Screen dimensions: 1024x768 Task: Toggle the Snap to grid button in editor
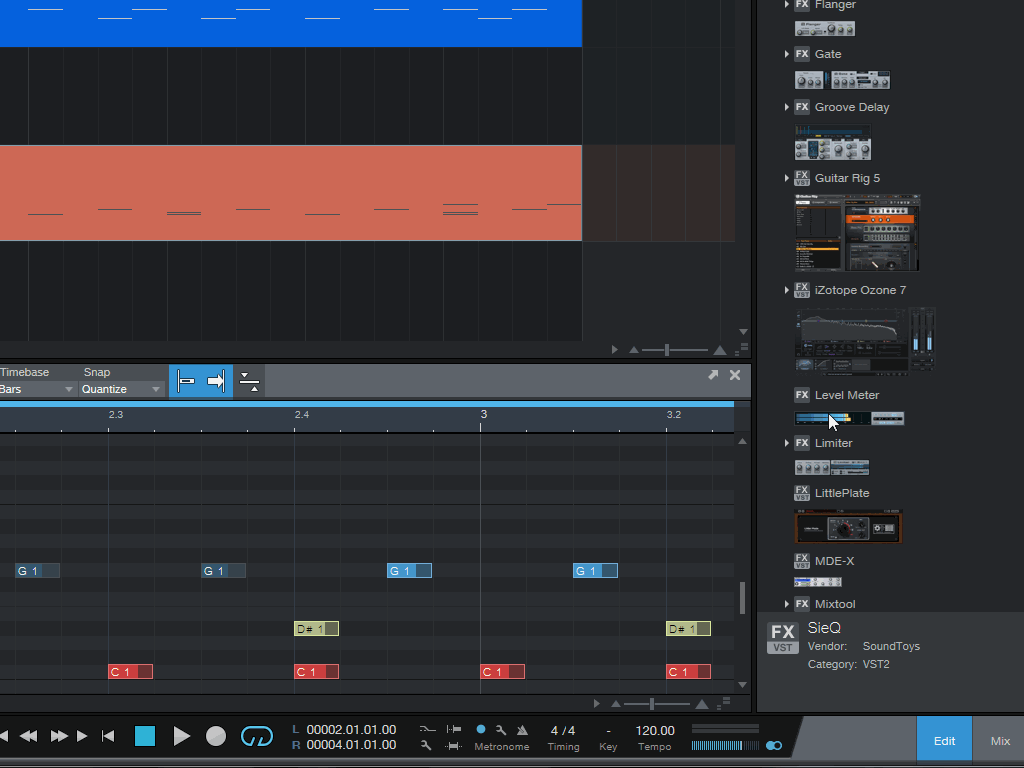point(185,381)
